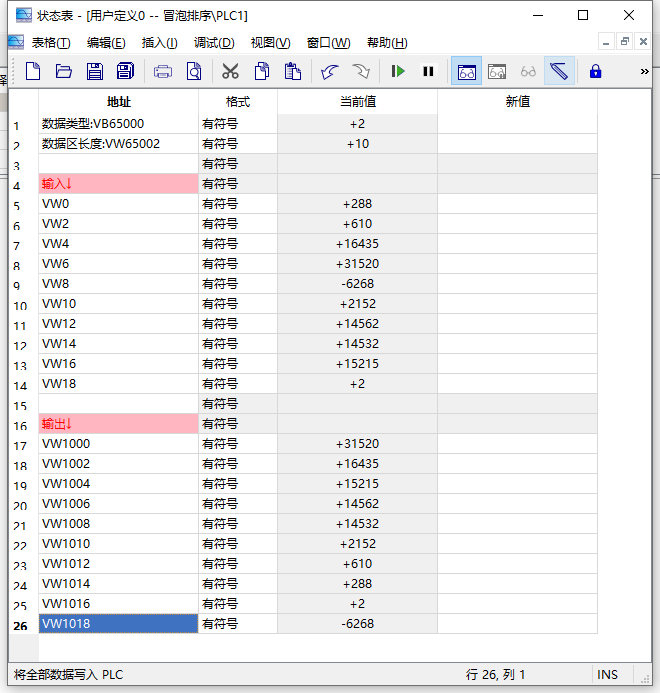Screen dimensions: 660x693
Task: Click the blue Force lock icon
Action: pyautogui.click(x=595, y=71)
